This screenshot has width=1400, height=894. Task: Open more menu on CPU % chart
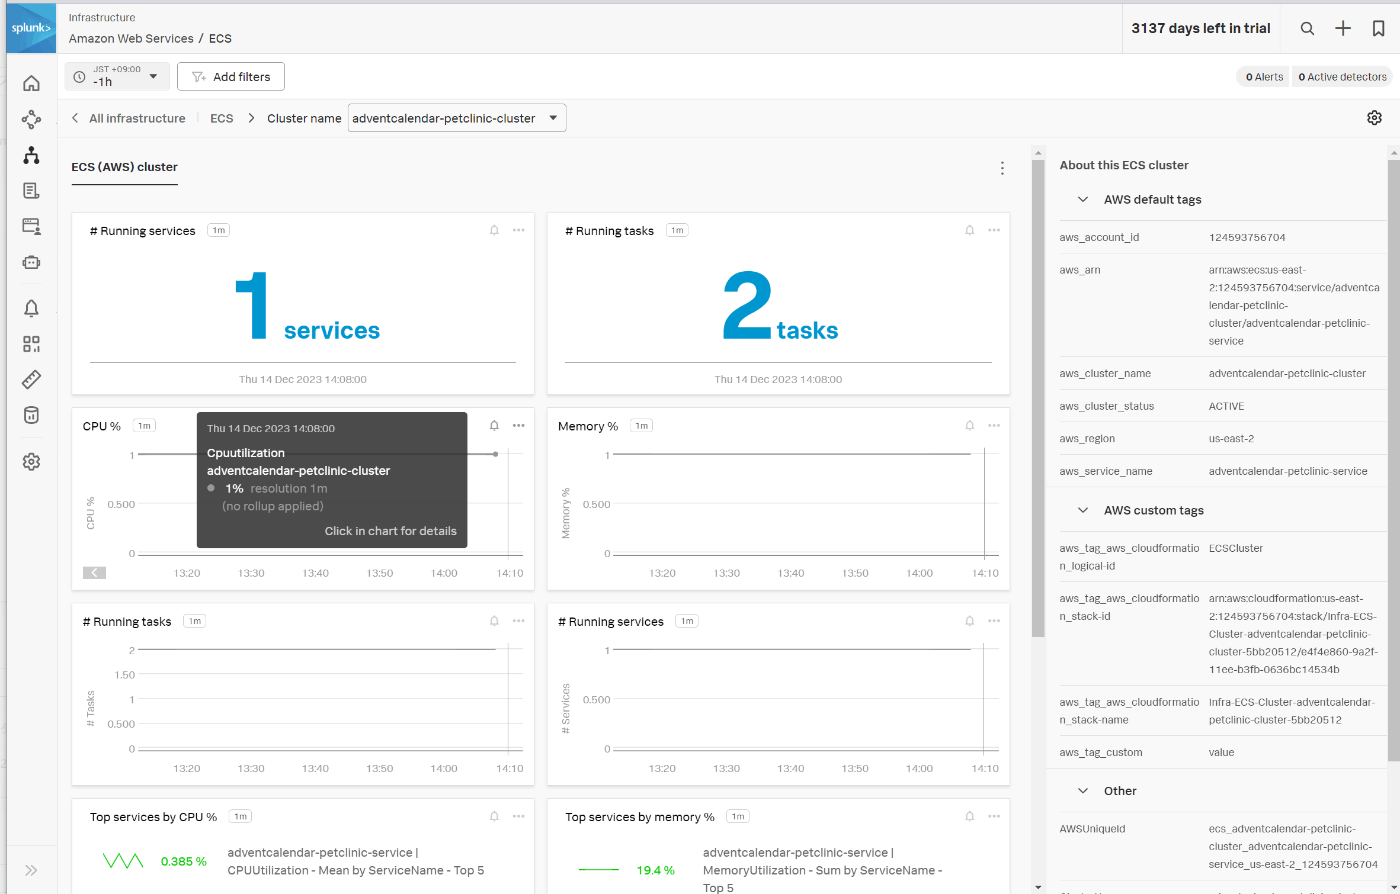(x=518, y=425)
